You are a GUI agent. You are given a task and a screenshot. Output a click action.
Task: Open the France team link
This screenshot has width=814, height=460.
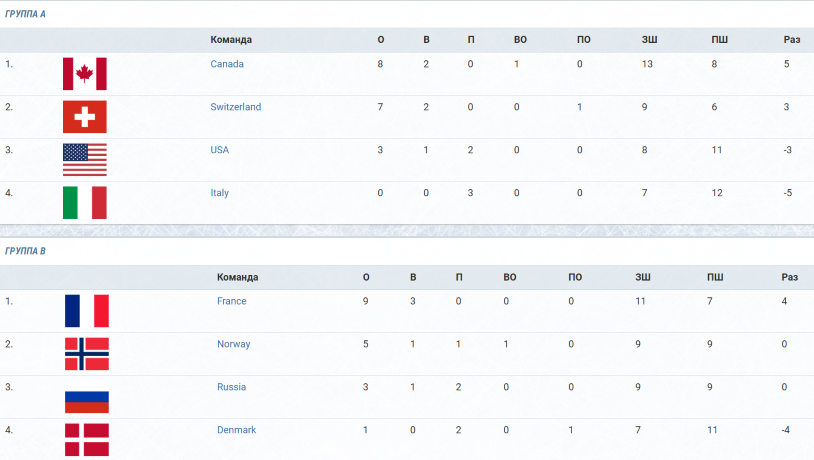232,301
